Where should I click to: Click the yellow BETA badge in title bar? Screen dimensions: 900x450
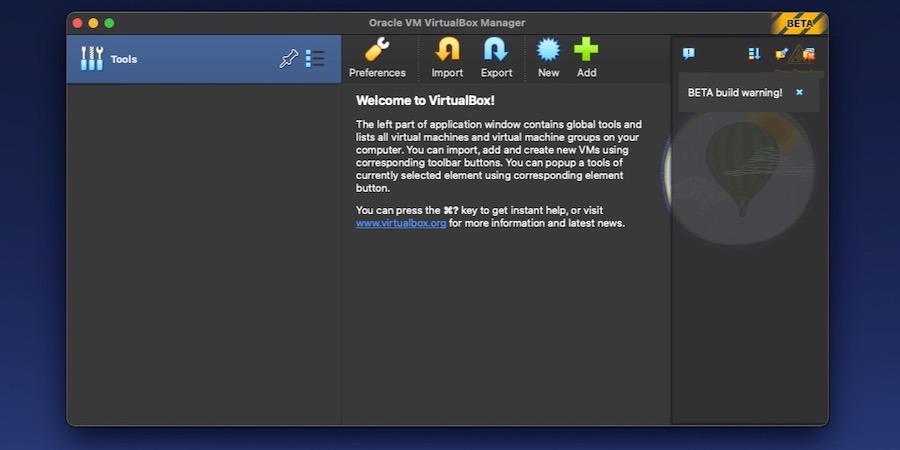click(799, 24)
